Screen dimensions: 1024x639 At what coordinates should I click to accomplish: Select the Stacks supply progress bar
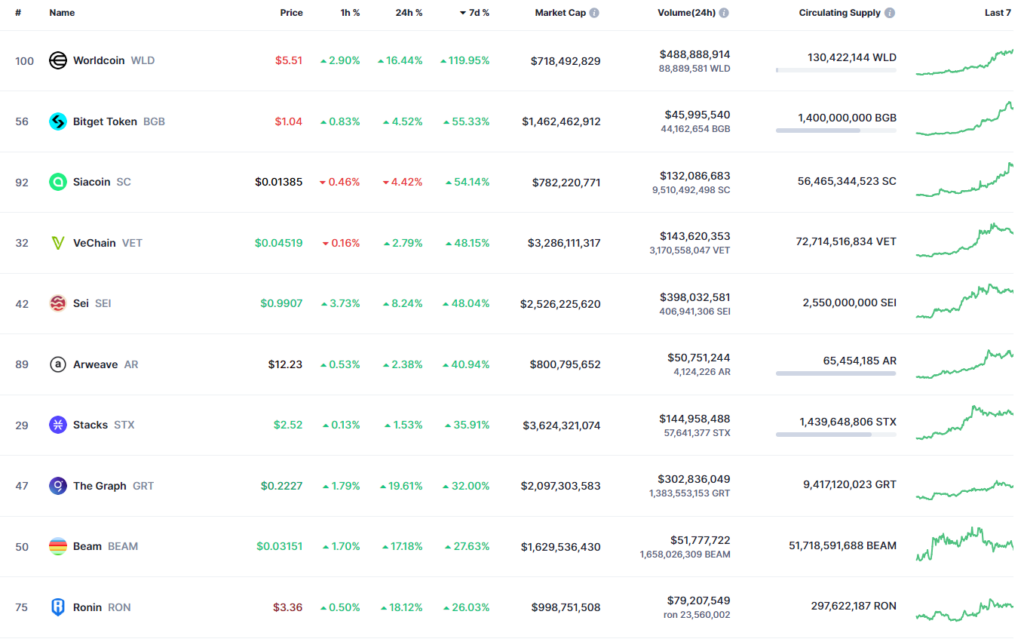[836, 434]
